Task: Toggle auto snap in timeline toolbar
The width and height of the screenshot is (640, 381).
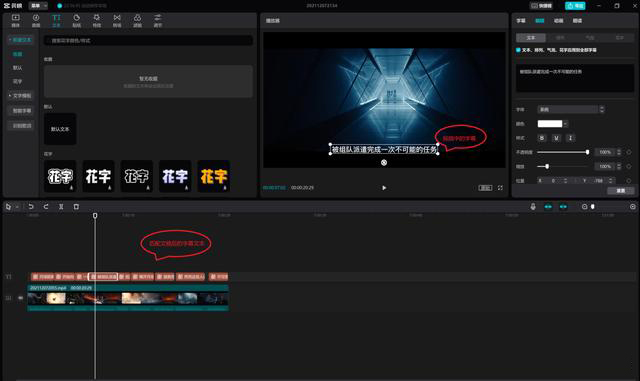Action: click(x=563, y=207)
